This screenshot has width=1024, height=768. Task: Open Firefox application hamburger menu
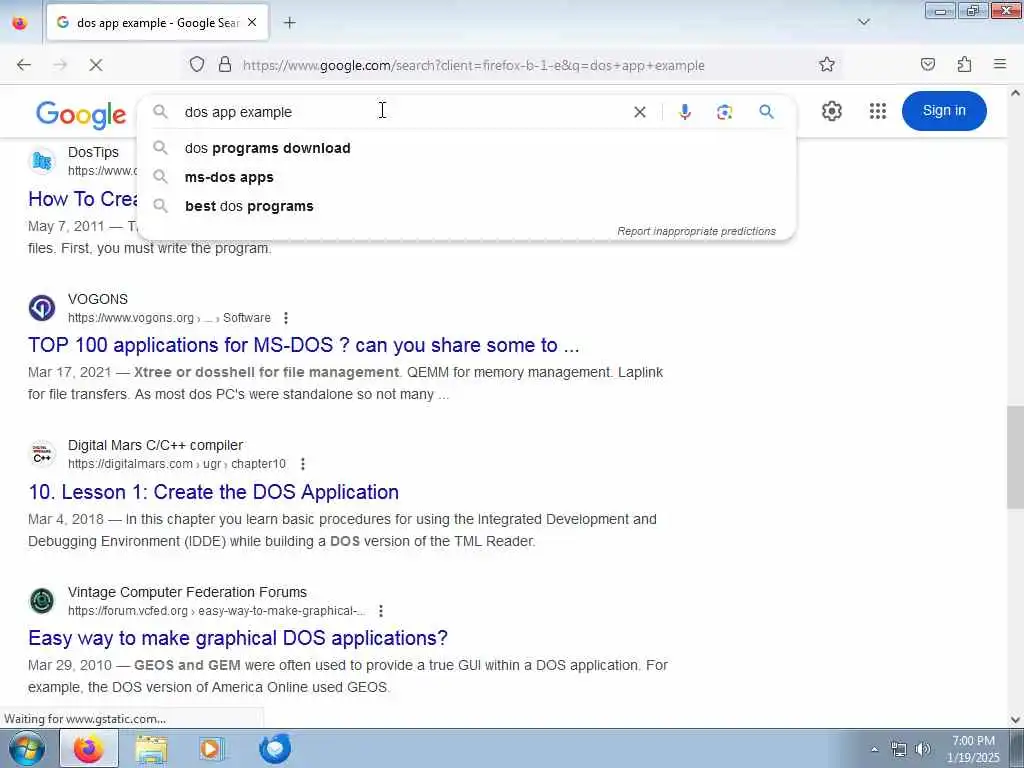click(x=1000, y=65)
